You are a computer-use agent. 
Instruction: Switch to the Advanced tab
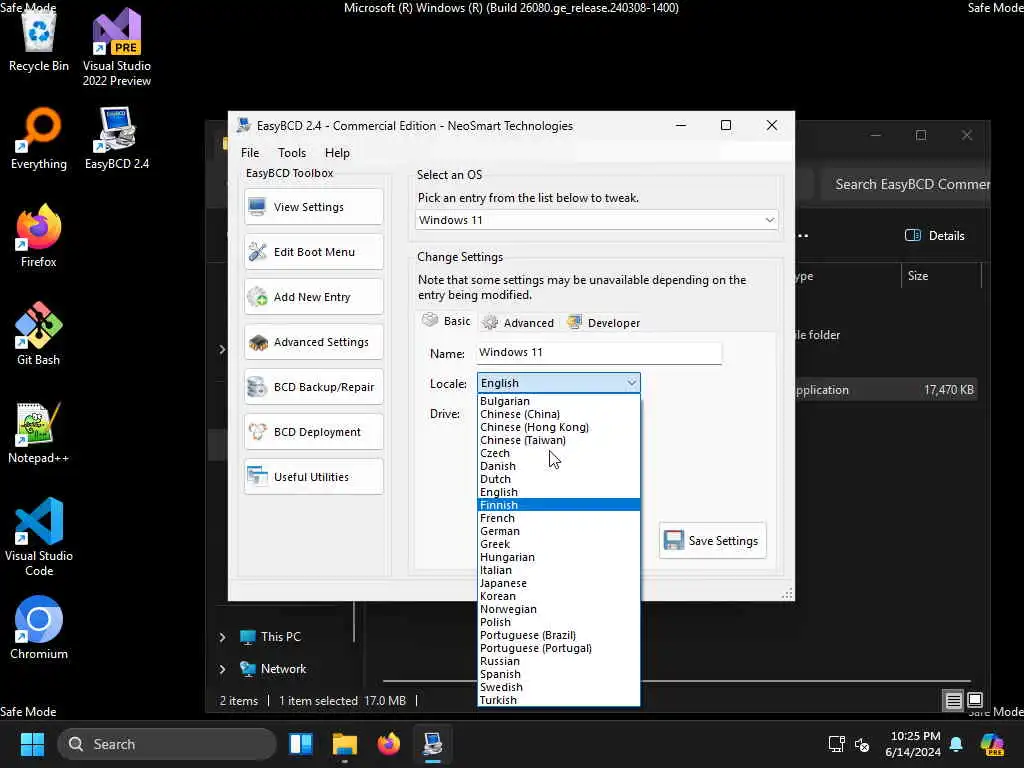coord(519,323)
